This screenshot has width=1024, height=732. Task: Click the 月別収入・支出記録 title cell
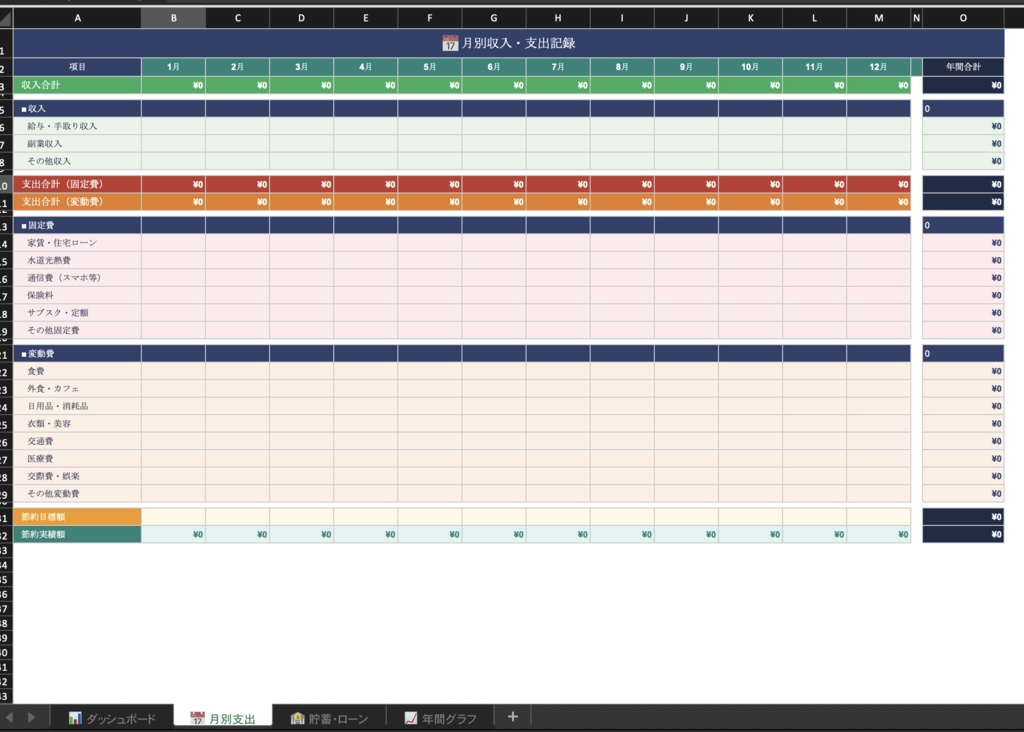tap(509, 43)
